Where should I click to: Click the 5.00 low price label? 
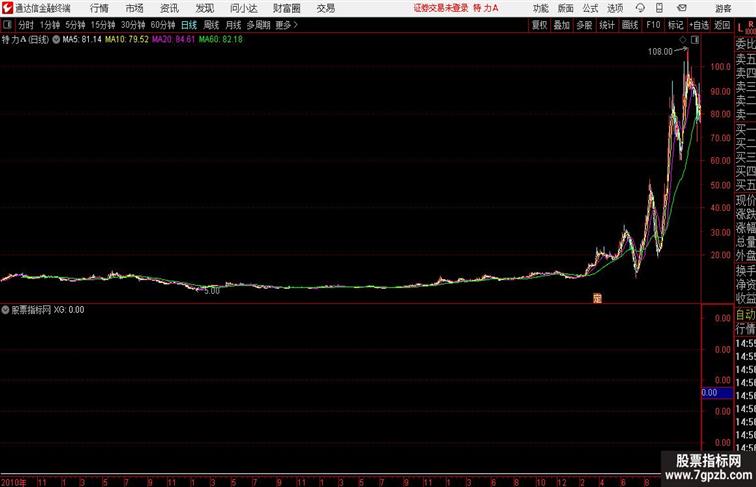pos(212,291)
